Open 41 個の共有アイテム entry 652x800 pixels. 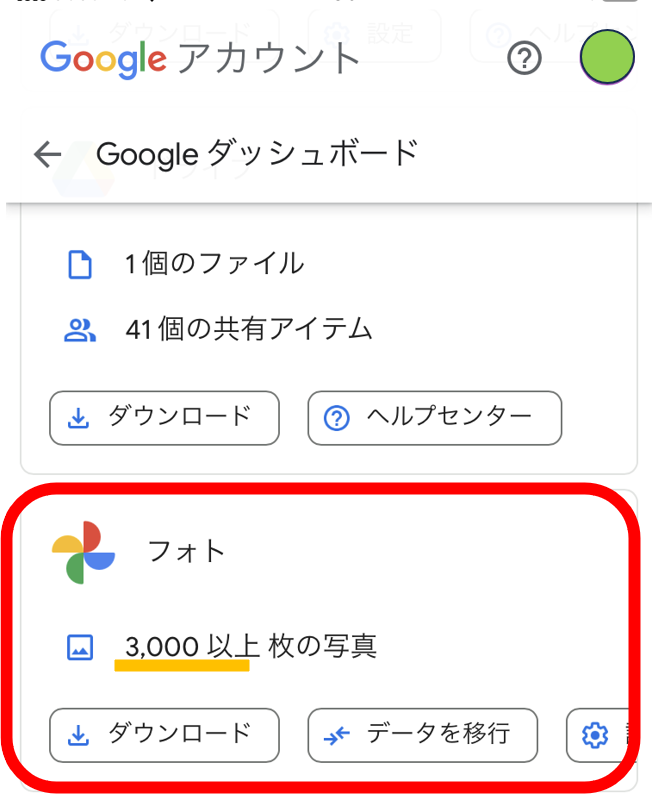point(249,329)
